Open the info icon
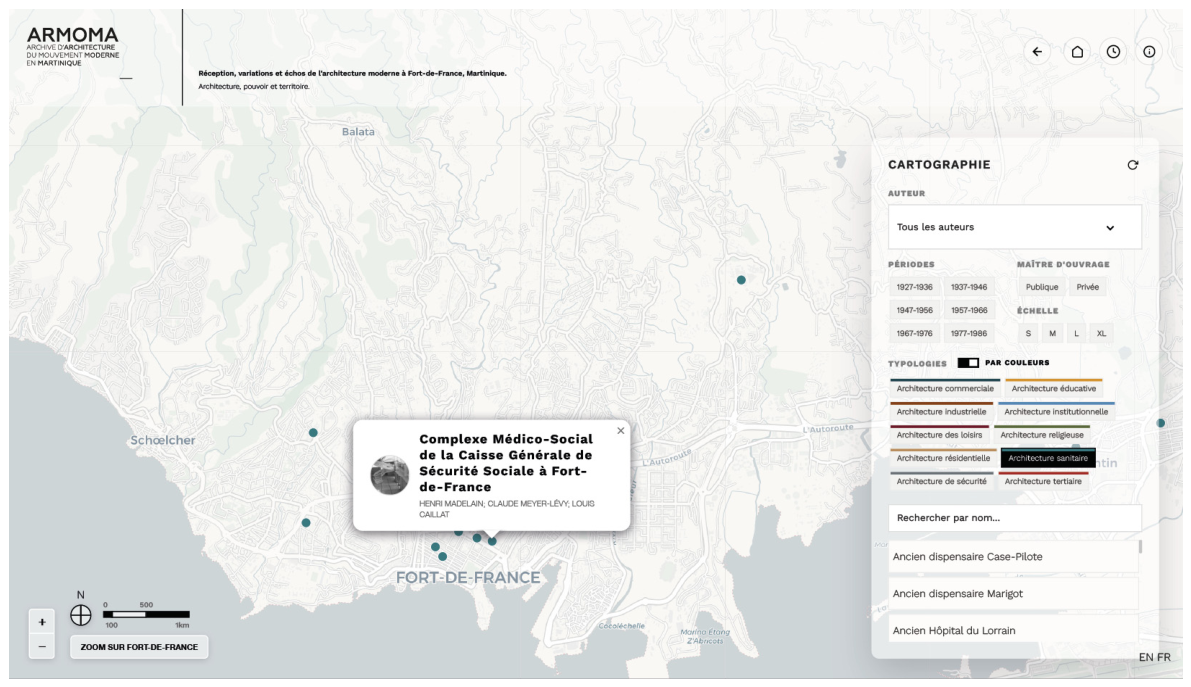 tap(1149, 52)
